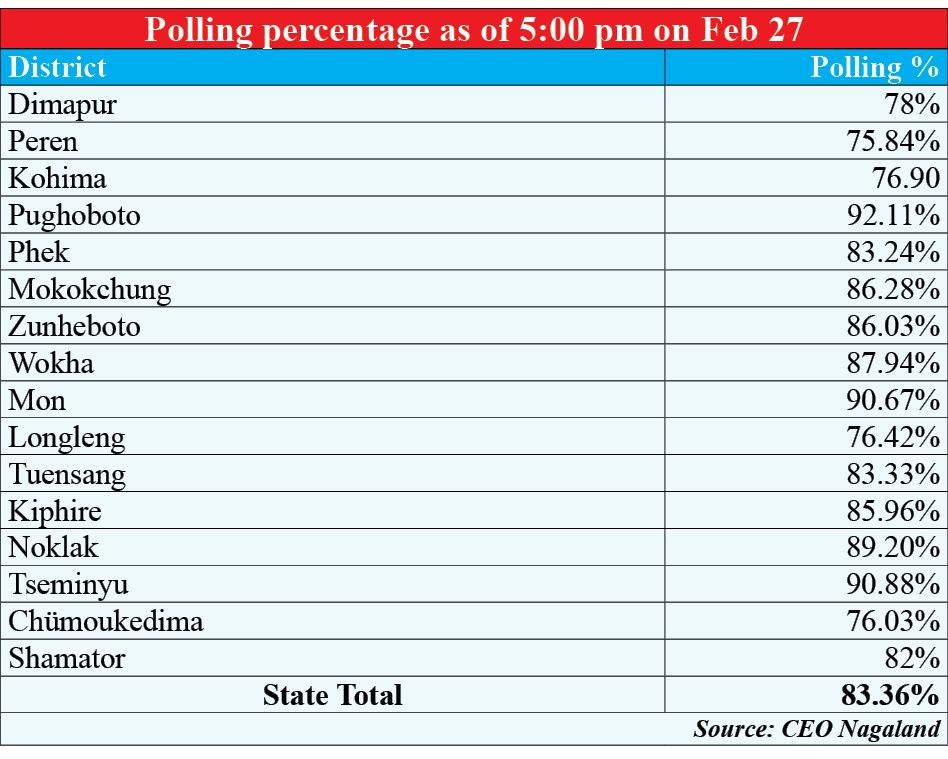Select the Wokha district name
The height and width of the screenshot is (759, 948).
coord(51,363)
